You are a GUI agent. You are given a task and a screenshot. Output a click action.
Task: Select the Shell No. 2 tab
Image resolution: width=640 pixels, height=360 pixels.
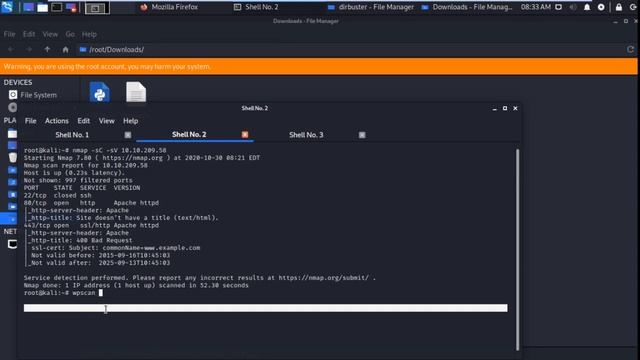click(x=189, y=134)
